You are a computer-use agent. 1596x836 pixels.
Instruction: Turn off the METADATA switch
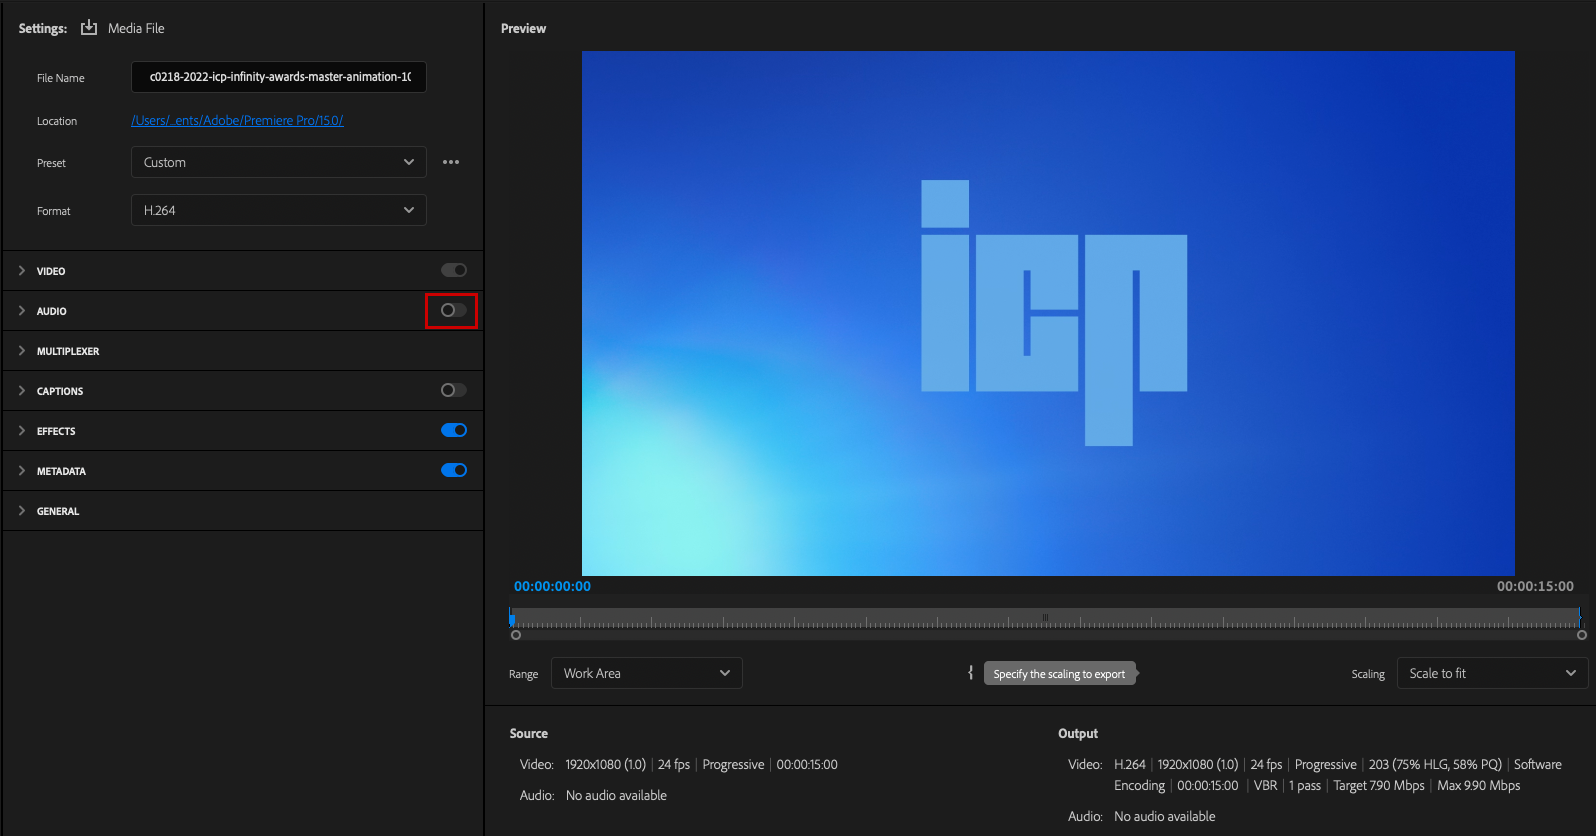[x=454, y=470]
